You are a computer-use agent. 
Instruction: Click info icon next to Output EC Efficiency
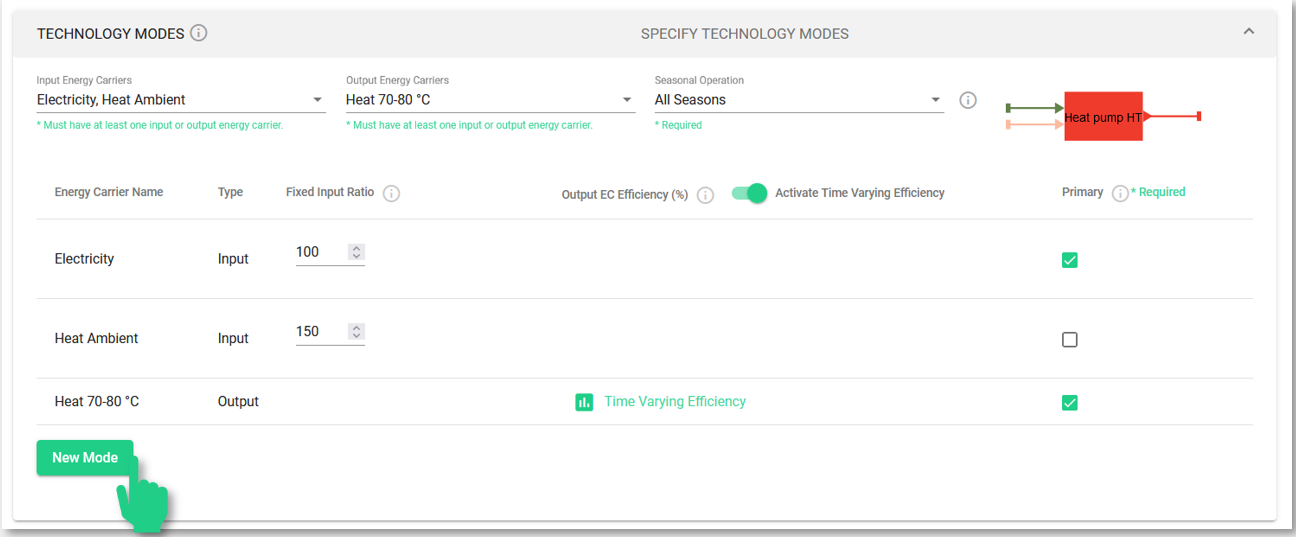[x=705, y=195]
